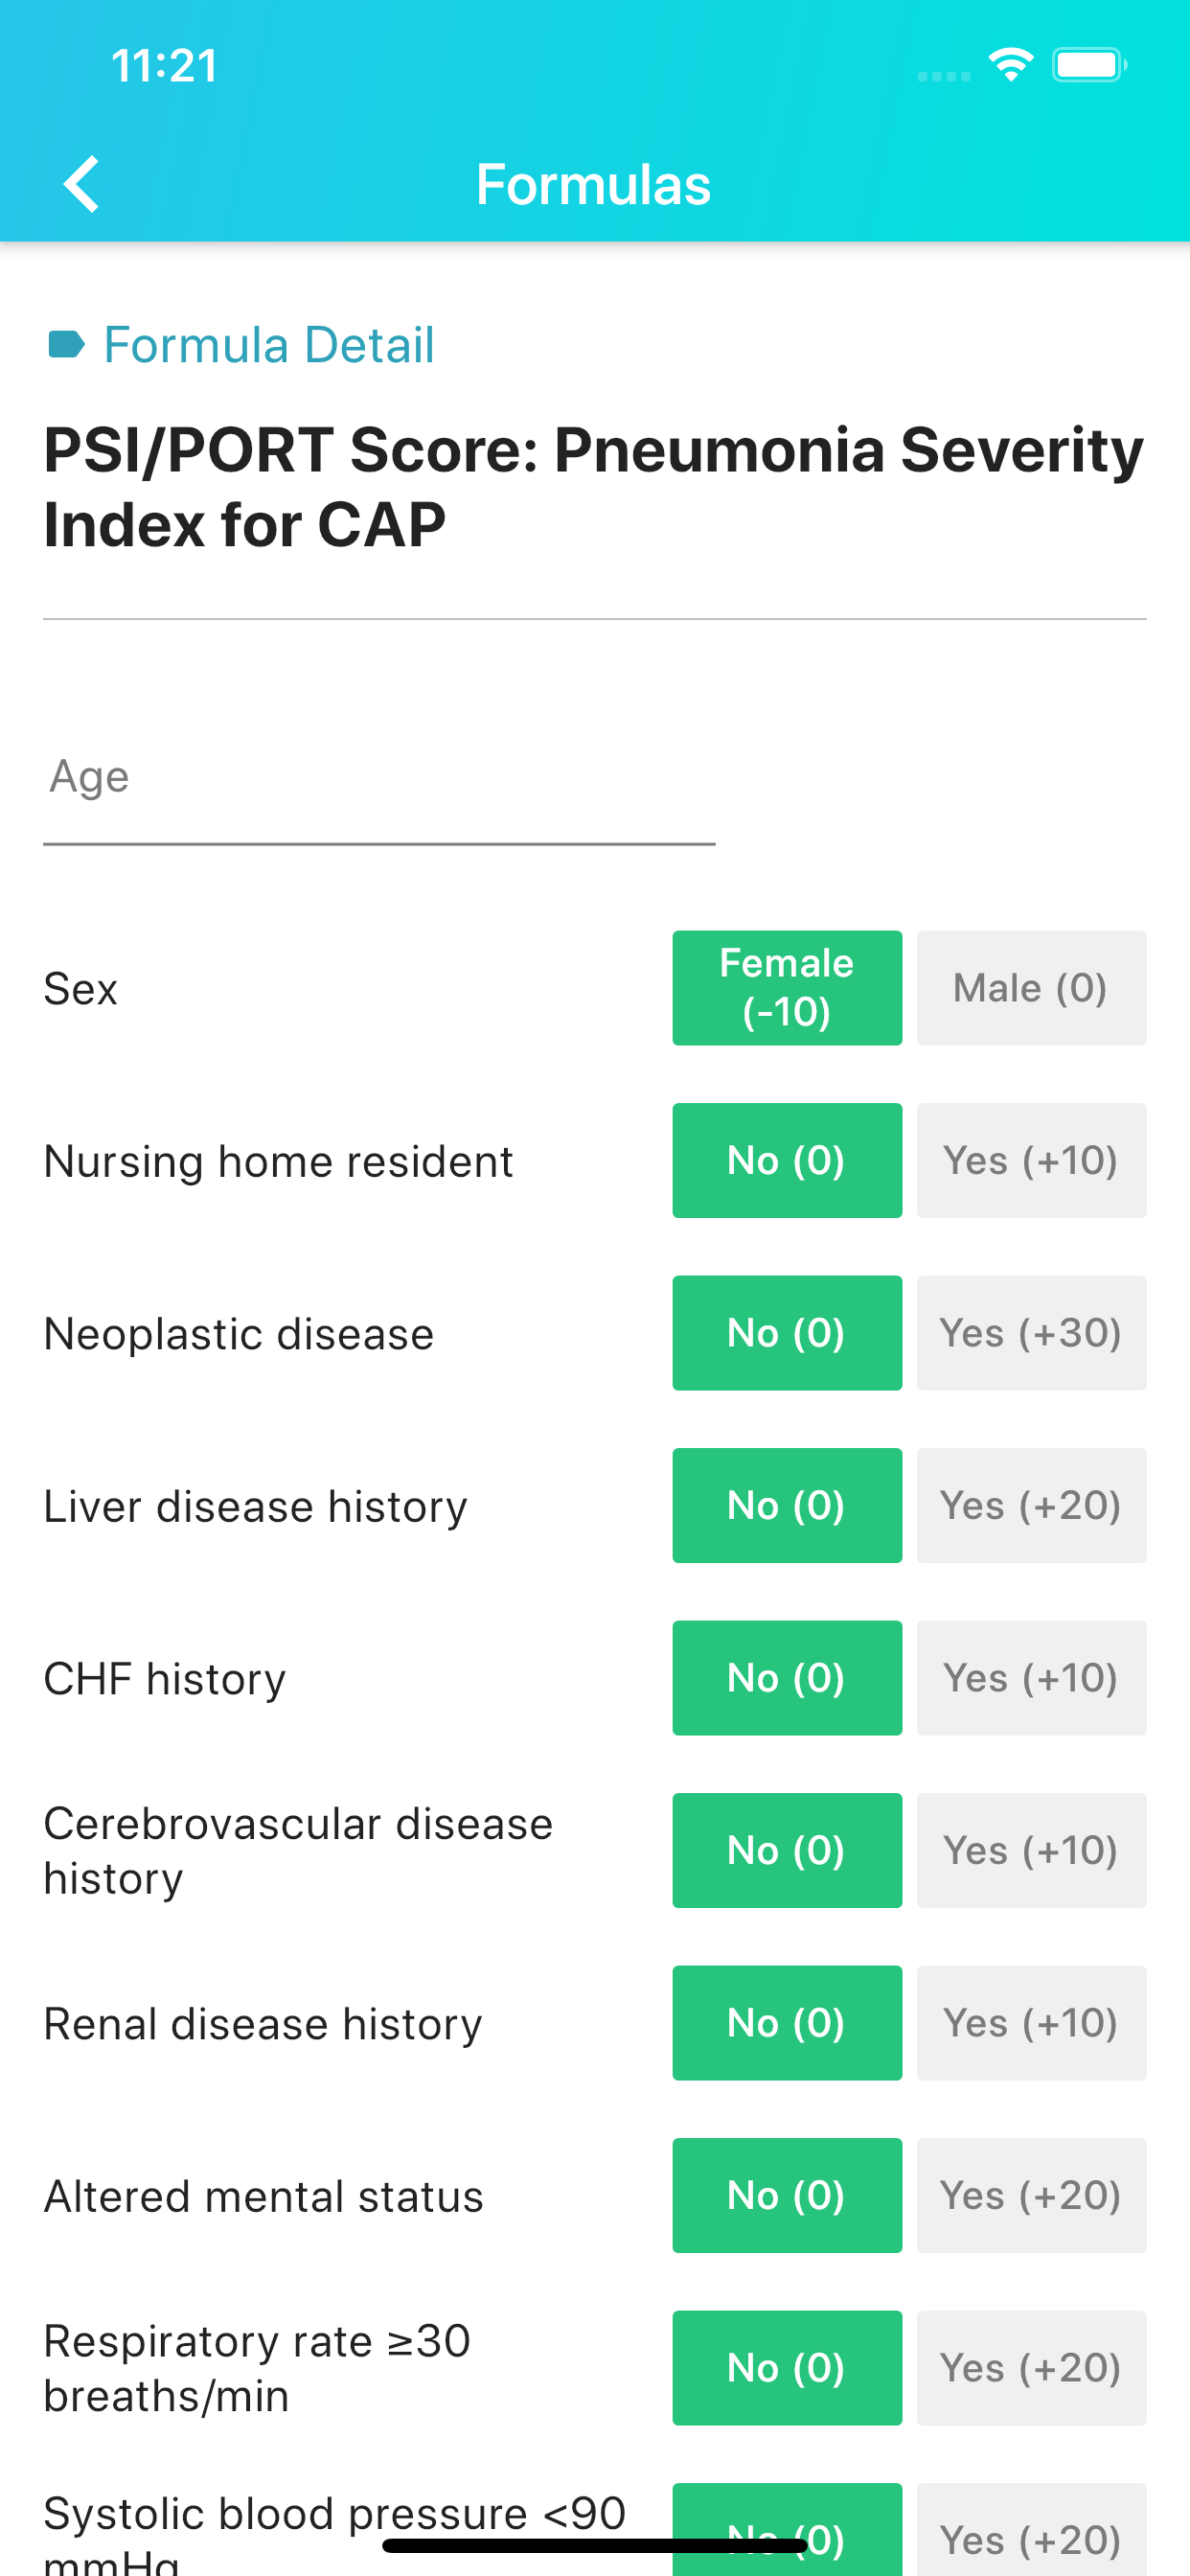
Task: Select No (0) for Altered mental status
Action: tap(787, 2195)
